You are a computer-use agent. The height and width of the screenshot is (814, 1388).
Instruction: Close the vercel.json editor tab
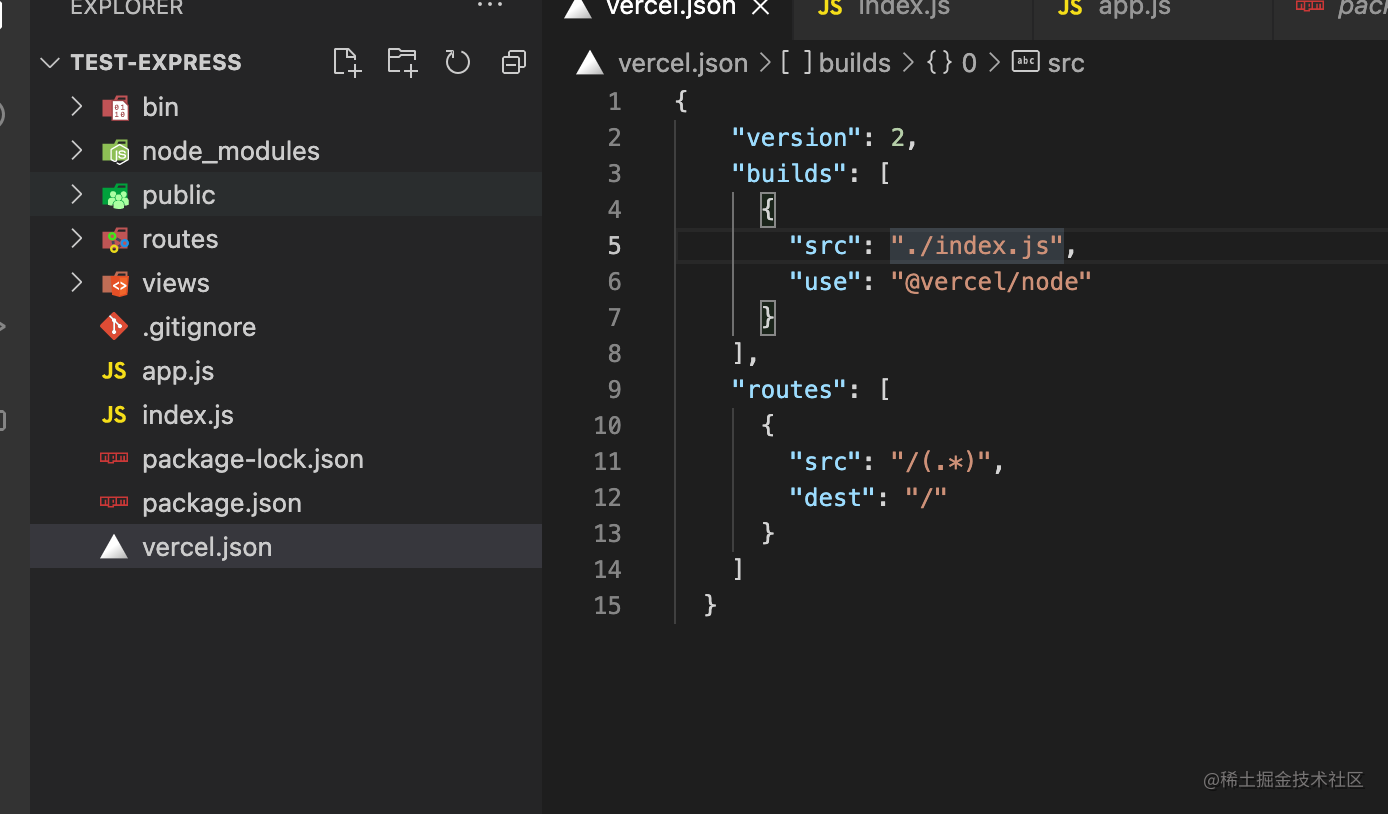[760, 8]
